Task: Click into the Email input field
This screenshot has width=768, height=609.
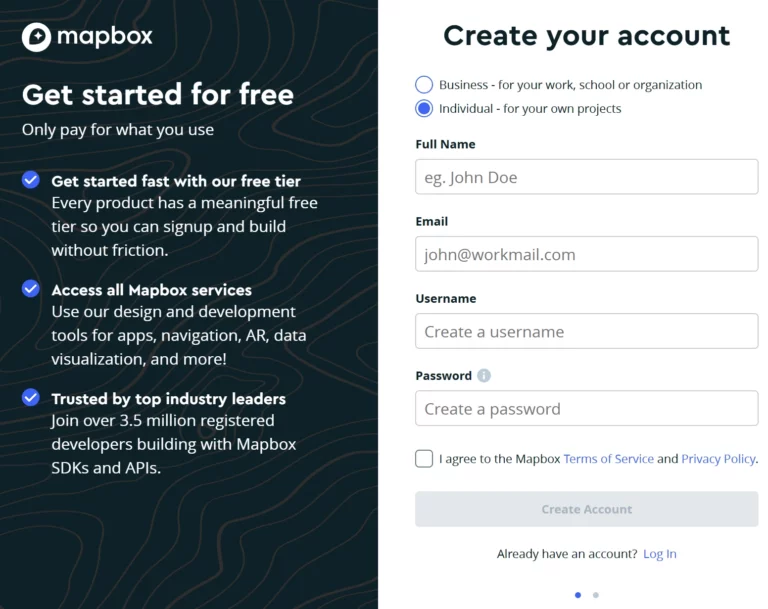Action: (587, 254)
